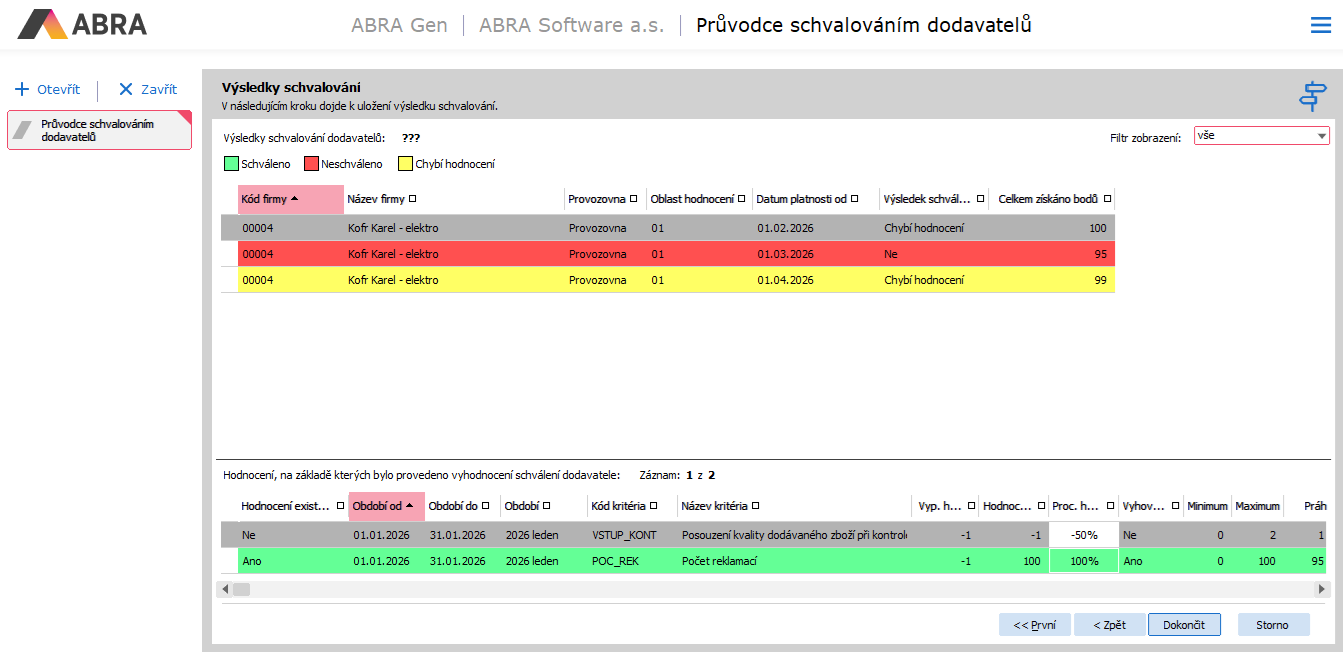The image size is (1343, 652).
Task: Click the signpost wizard icon
Action: coord(1312,96)
